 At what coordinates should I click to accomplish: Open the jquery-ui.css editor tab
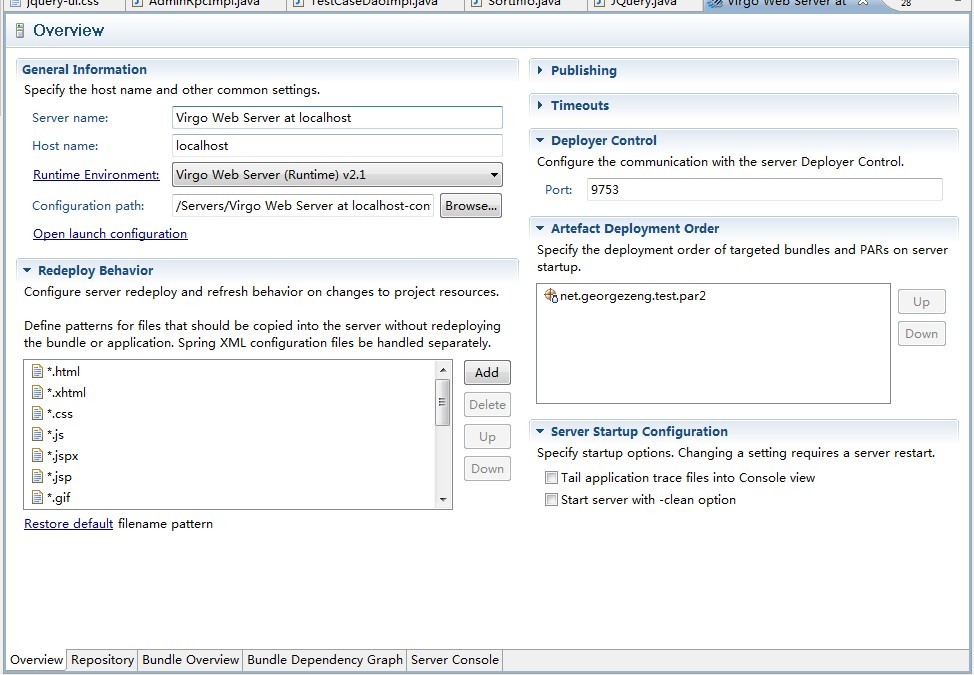pos(62,3)
